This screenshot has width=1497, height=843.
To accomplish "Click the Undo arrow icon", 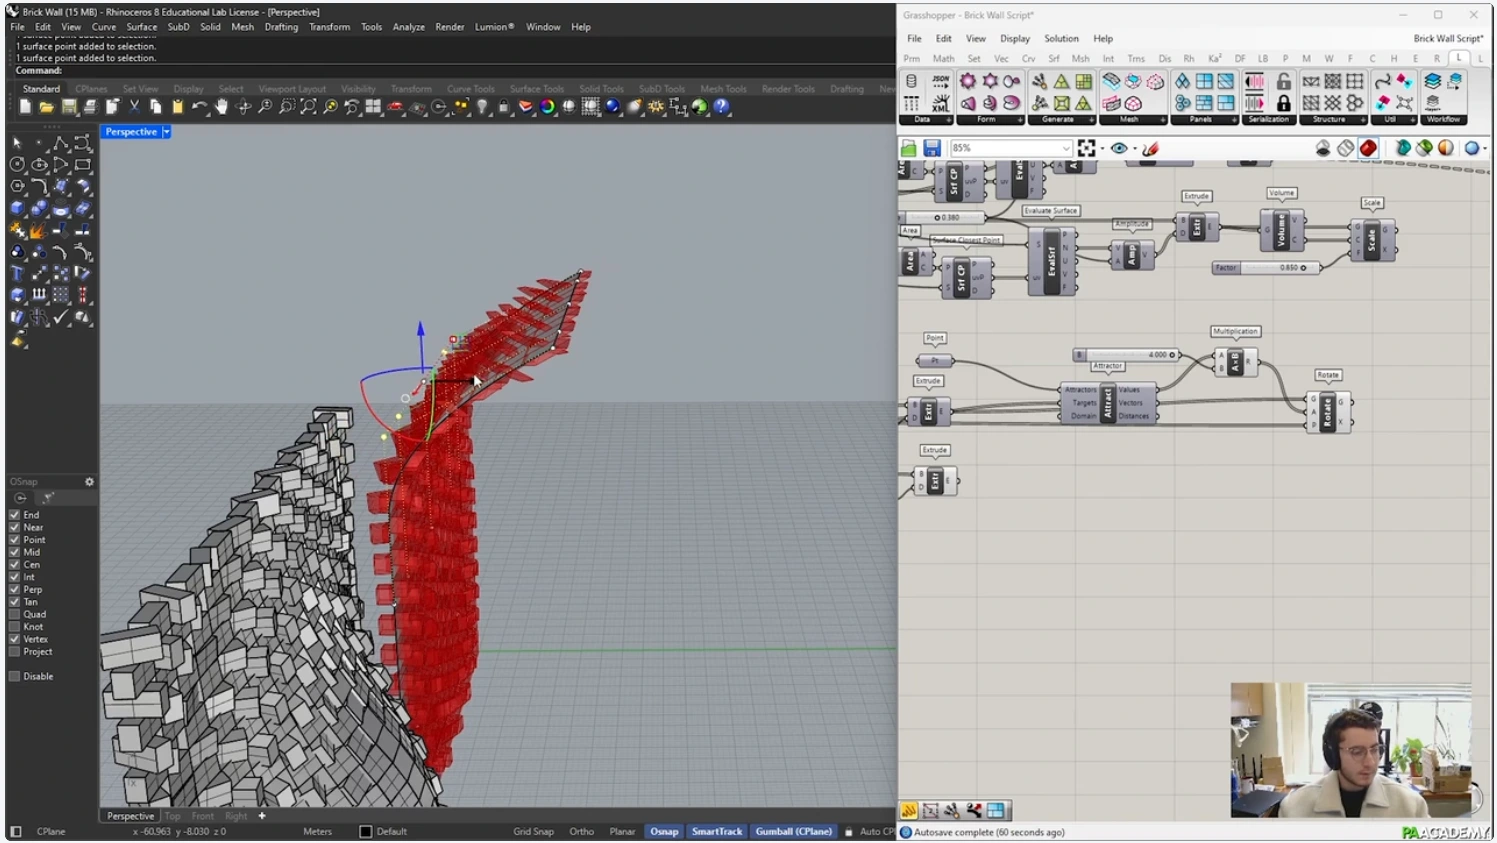I will click(x=199, y=106).
